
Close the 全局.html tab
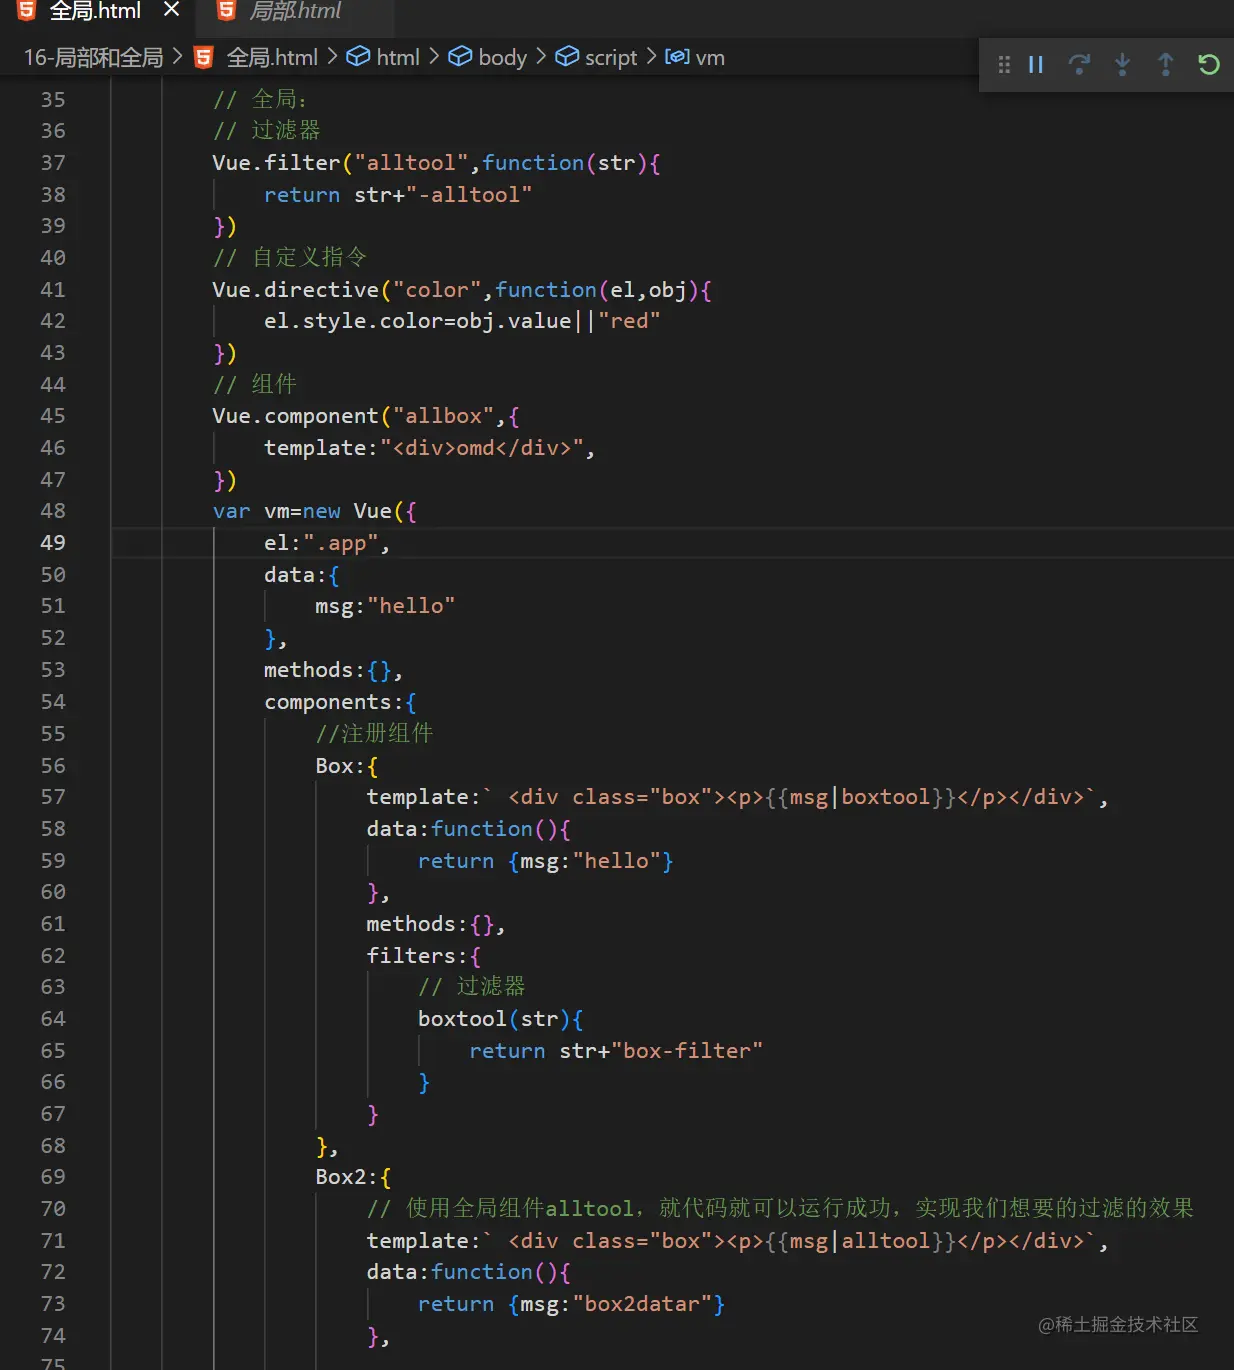click(171, 10)
